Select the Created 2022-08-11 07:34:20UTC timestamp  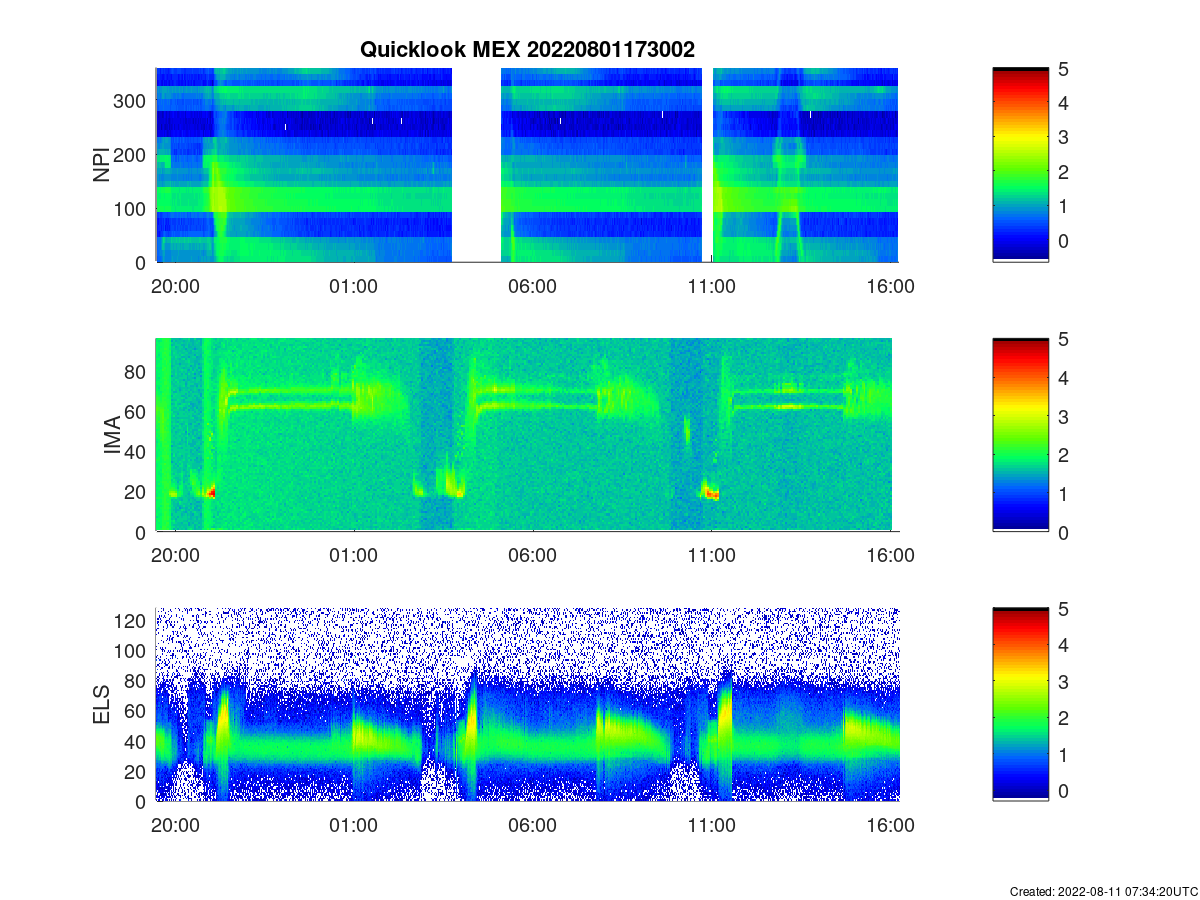(x=1103, y=891)
